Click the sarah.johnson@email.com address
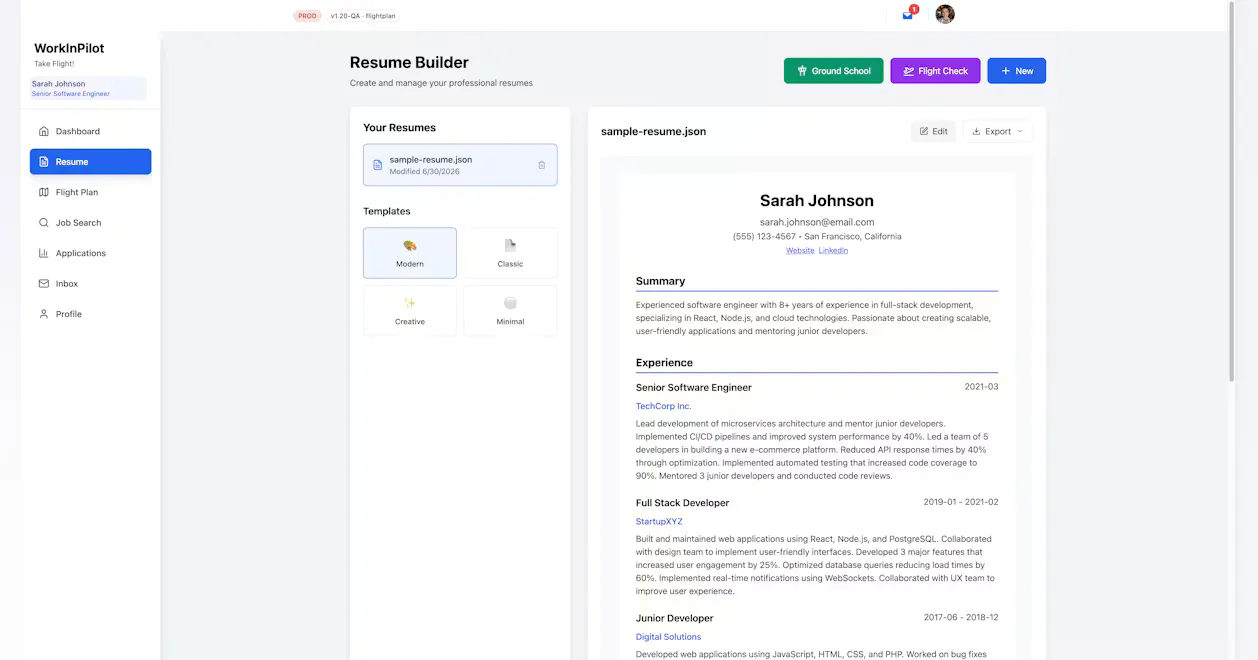Image resolution: width=1258 pixels, height=660 pixels. [x=817, y=222]
